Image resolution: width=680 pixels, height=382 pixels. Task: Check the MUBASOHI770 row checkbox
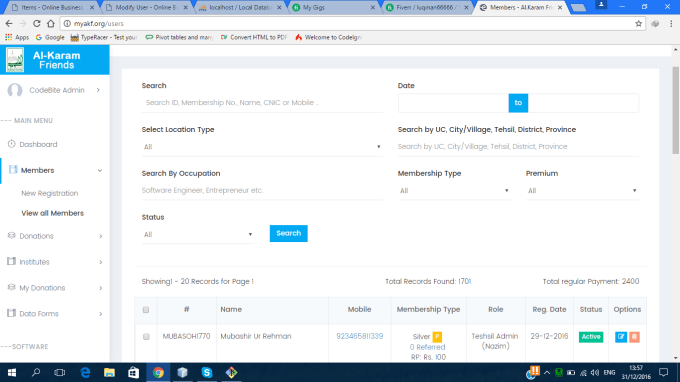pyautogui.click(x=146, y=337)
